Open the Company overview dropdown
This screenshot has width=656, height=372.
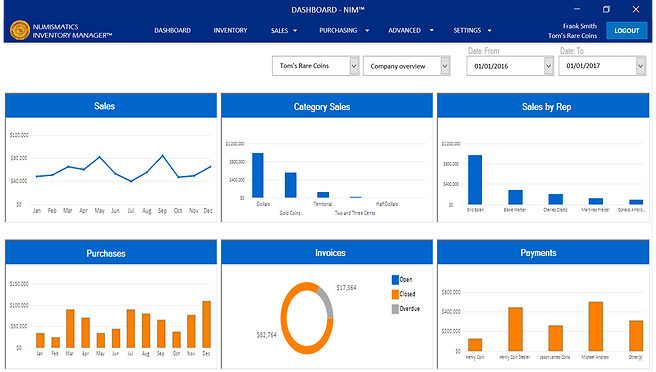pos(406,66)
